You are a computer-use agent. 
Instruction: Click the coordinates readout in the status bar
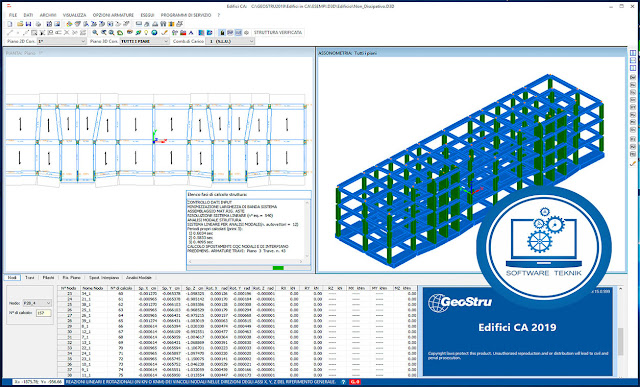38,382
